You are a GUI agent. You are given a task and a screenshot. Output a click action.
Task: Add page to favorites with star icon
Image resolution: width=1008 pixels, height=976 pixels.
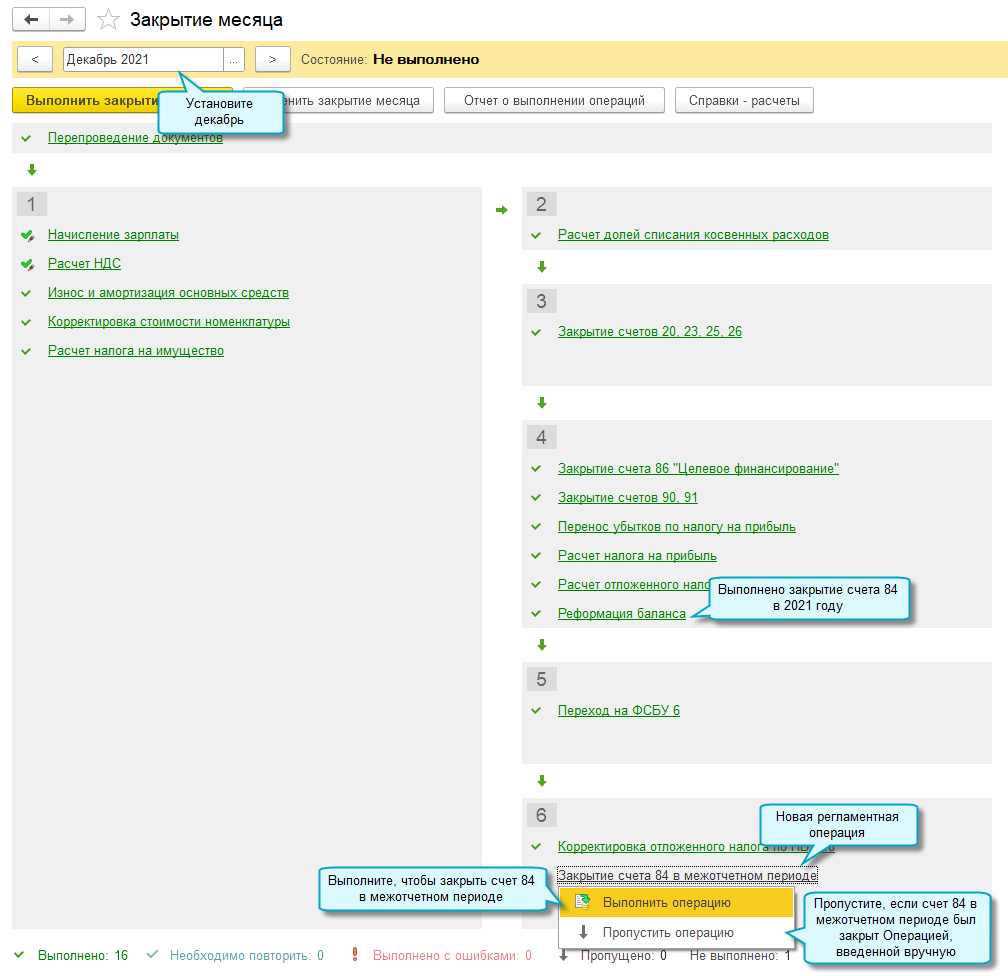109,20
